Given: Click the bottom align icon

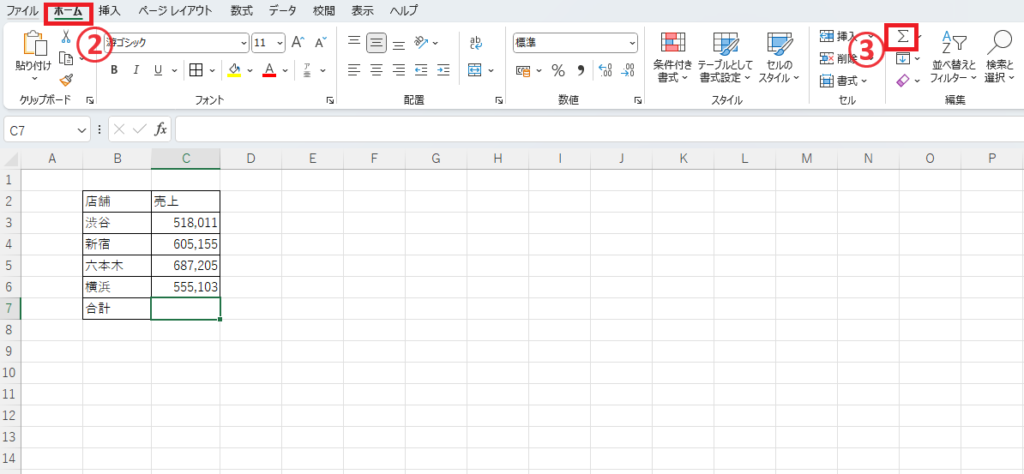Looking at the screenshot, I should click(x=398, y=42).
